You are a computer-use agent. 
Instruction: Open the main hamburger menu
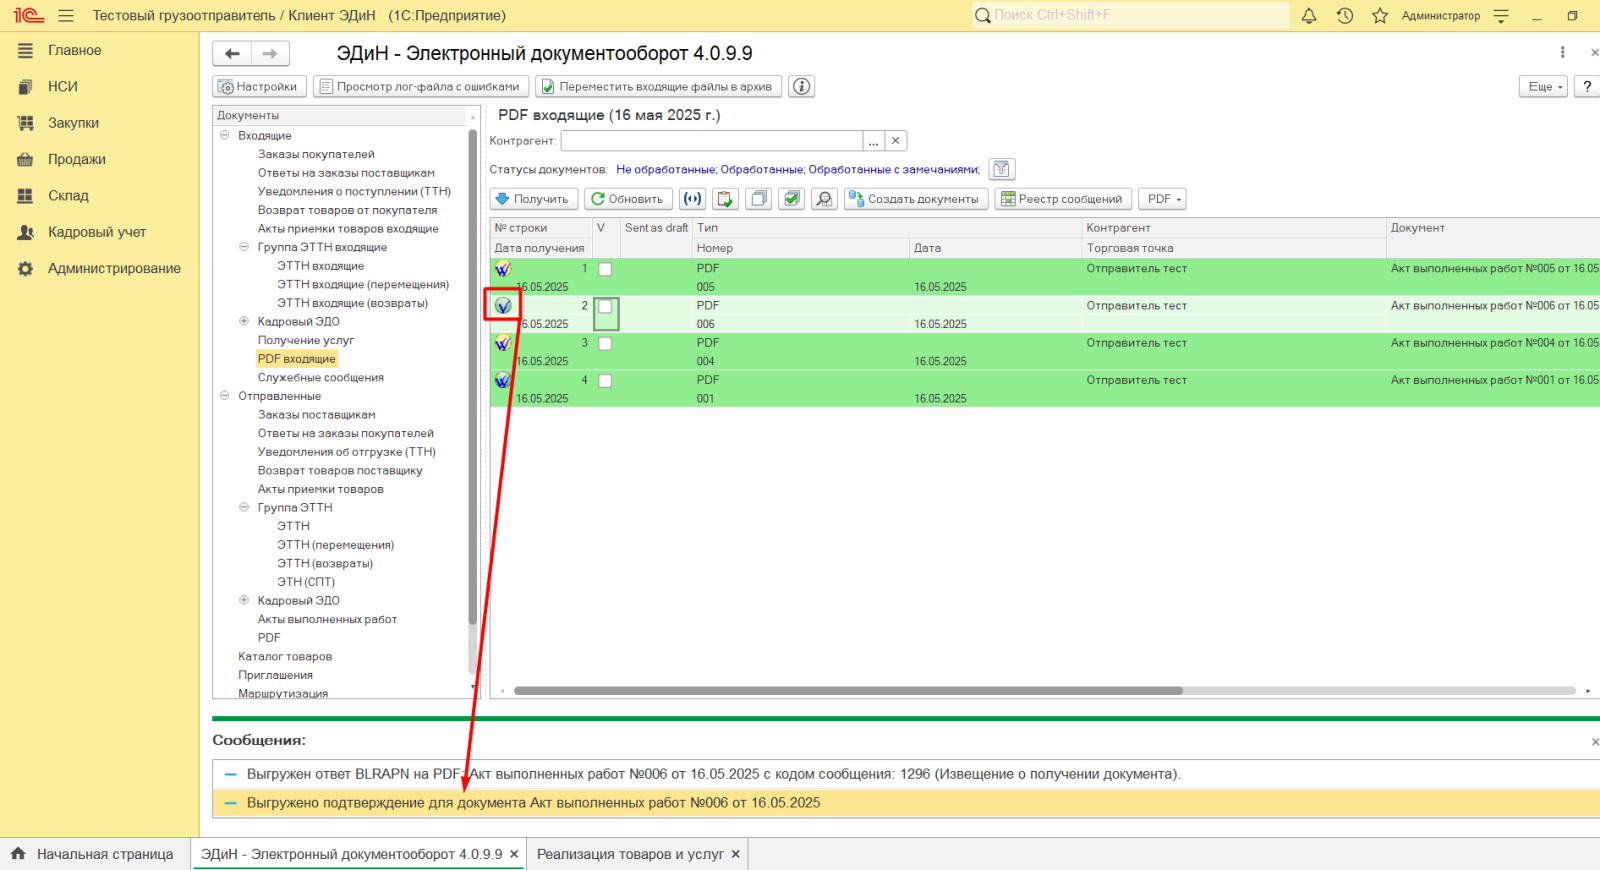(x=66, y=16)
